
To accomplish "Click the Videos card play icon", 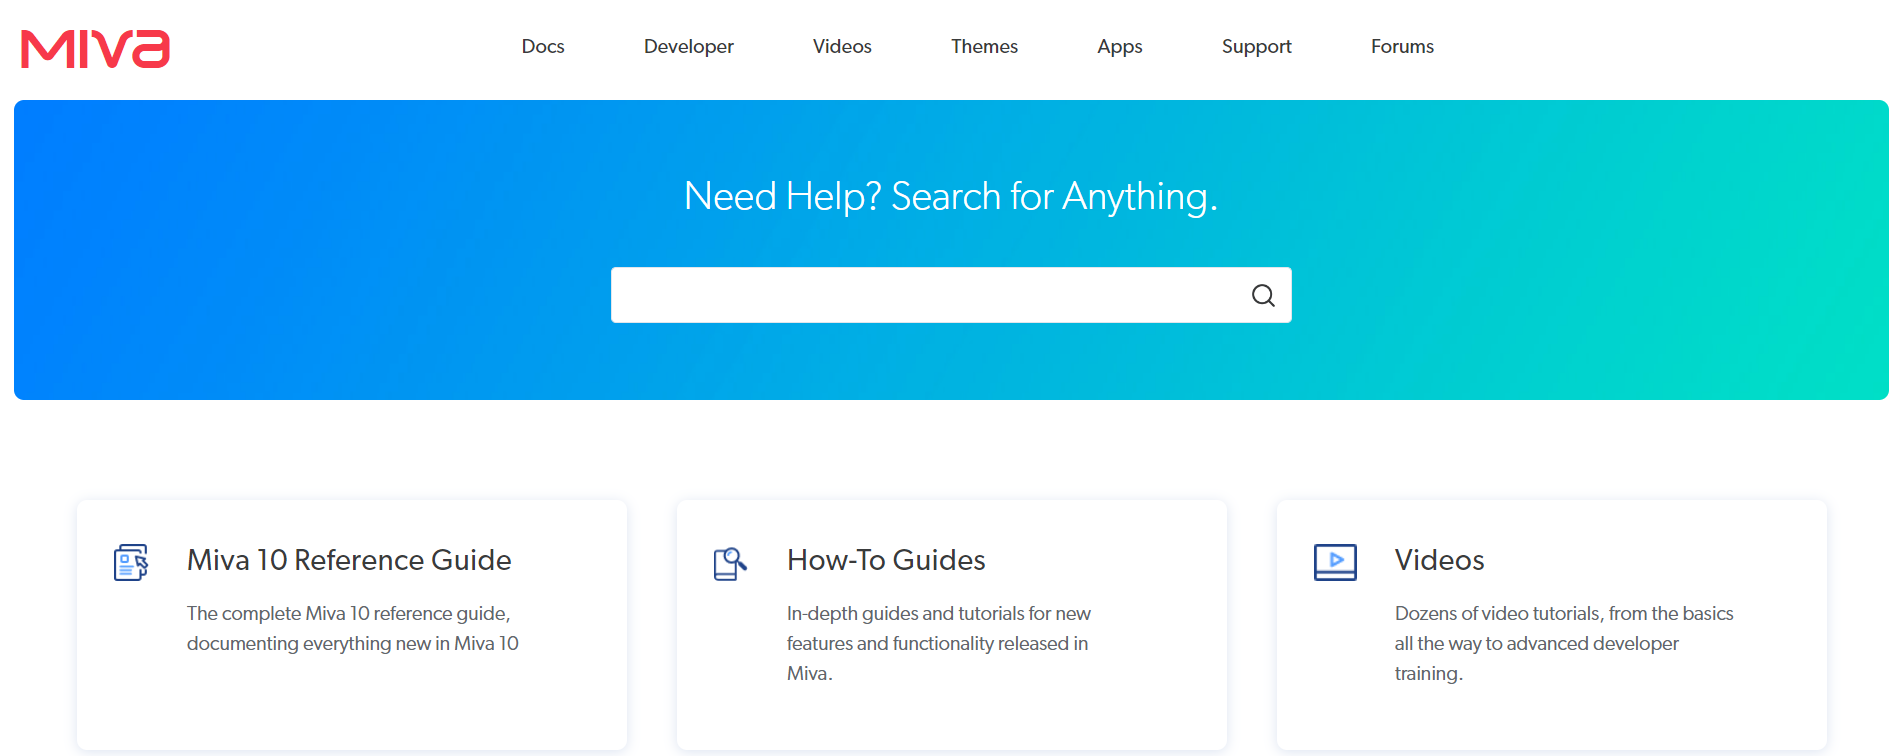I will point(1335,562).
